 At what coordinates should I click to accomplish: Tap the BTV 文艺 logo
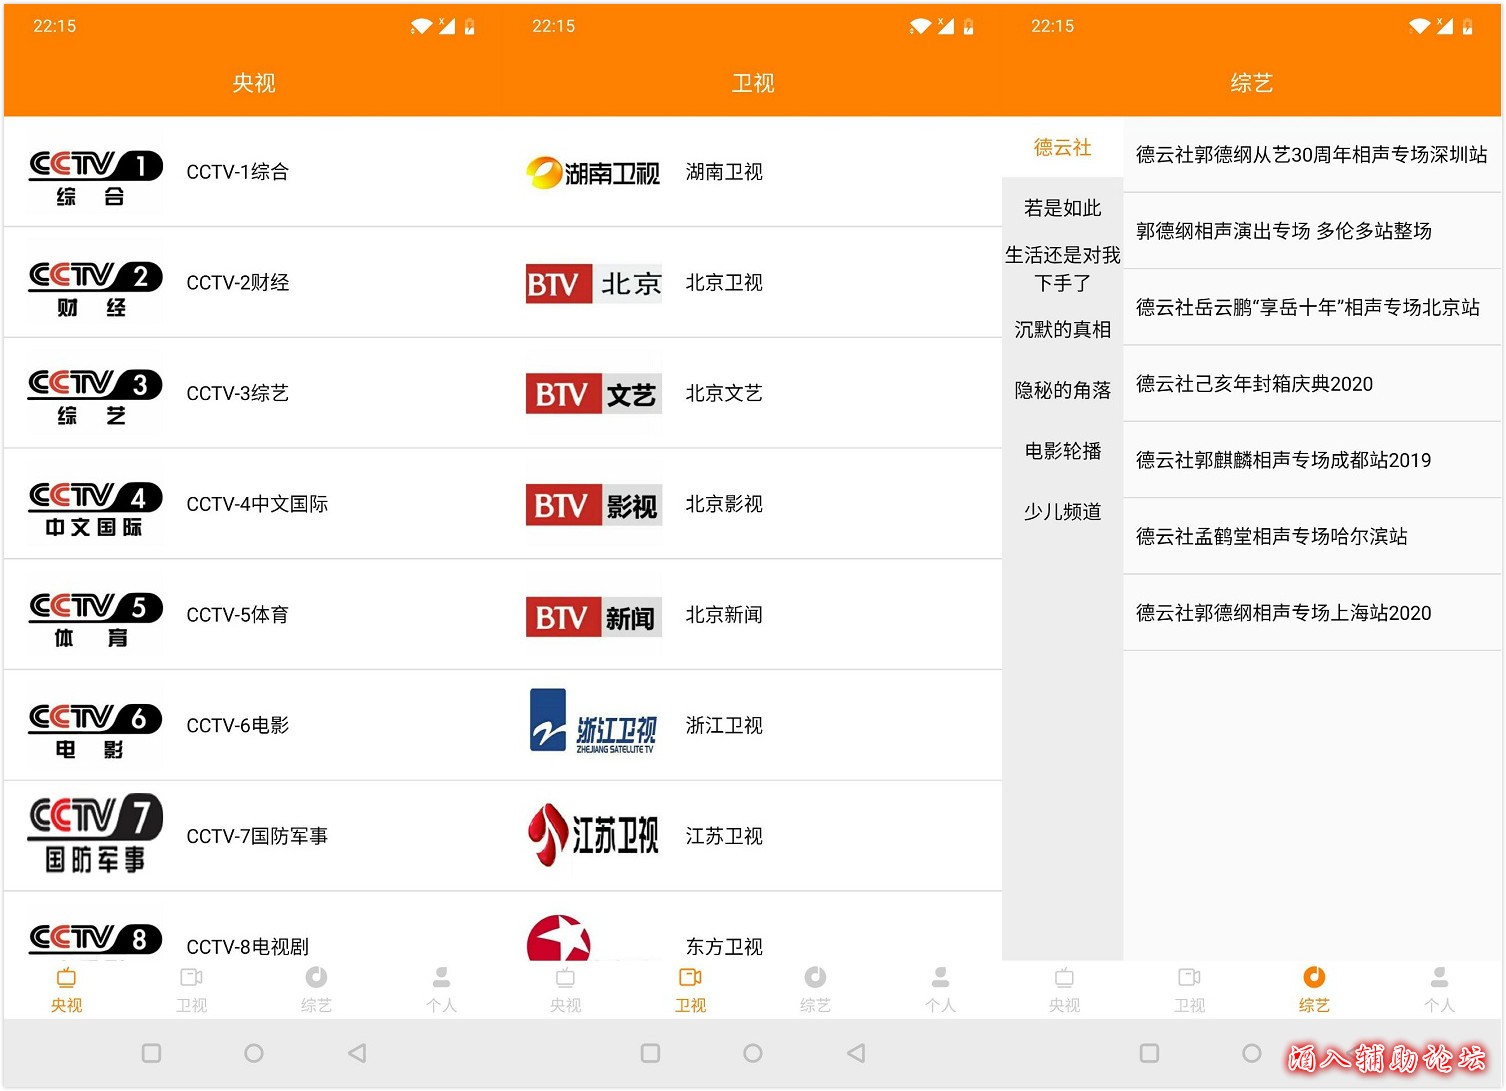[x=593, y=394]
